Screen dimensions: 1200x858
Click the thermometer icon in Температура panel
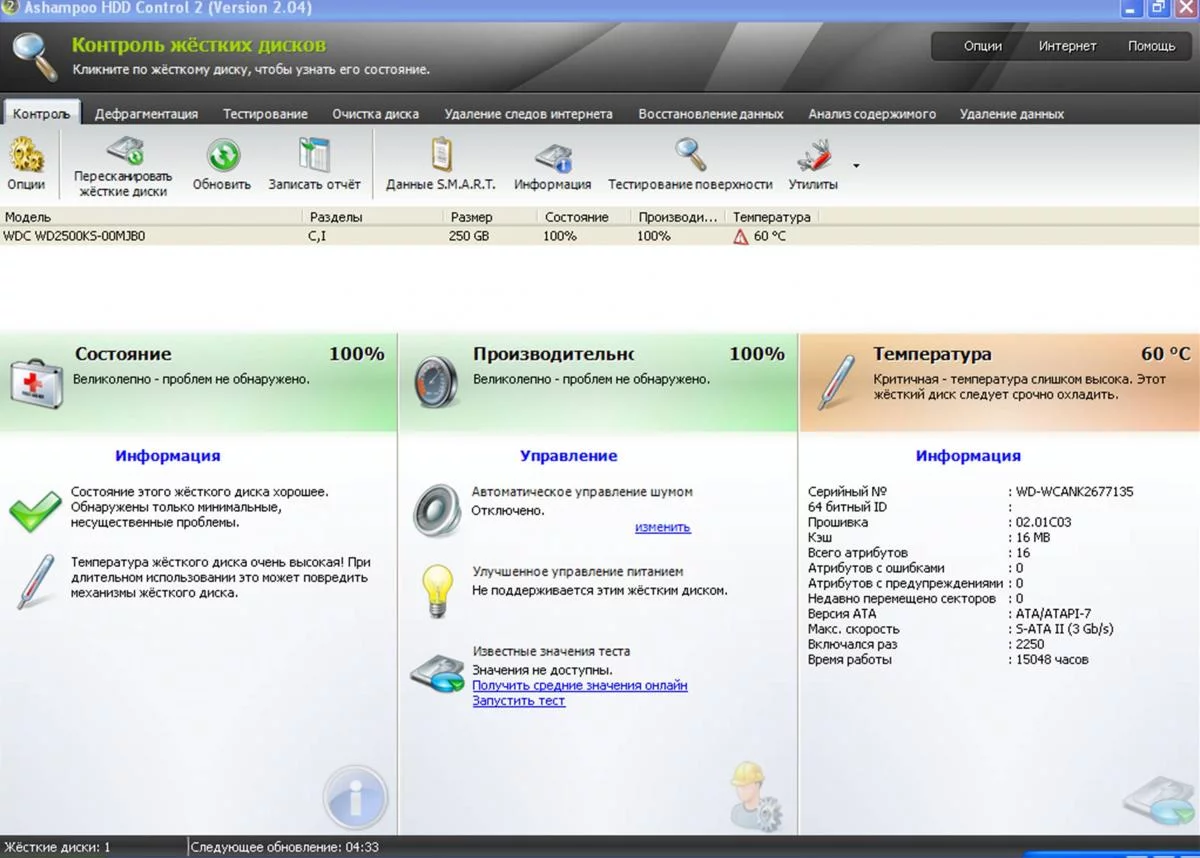[x=836, y=382]
